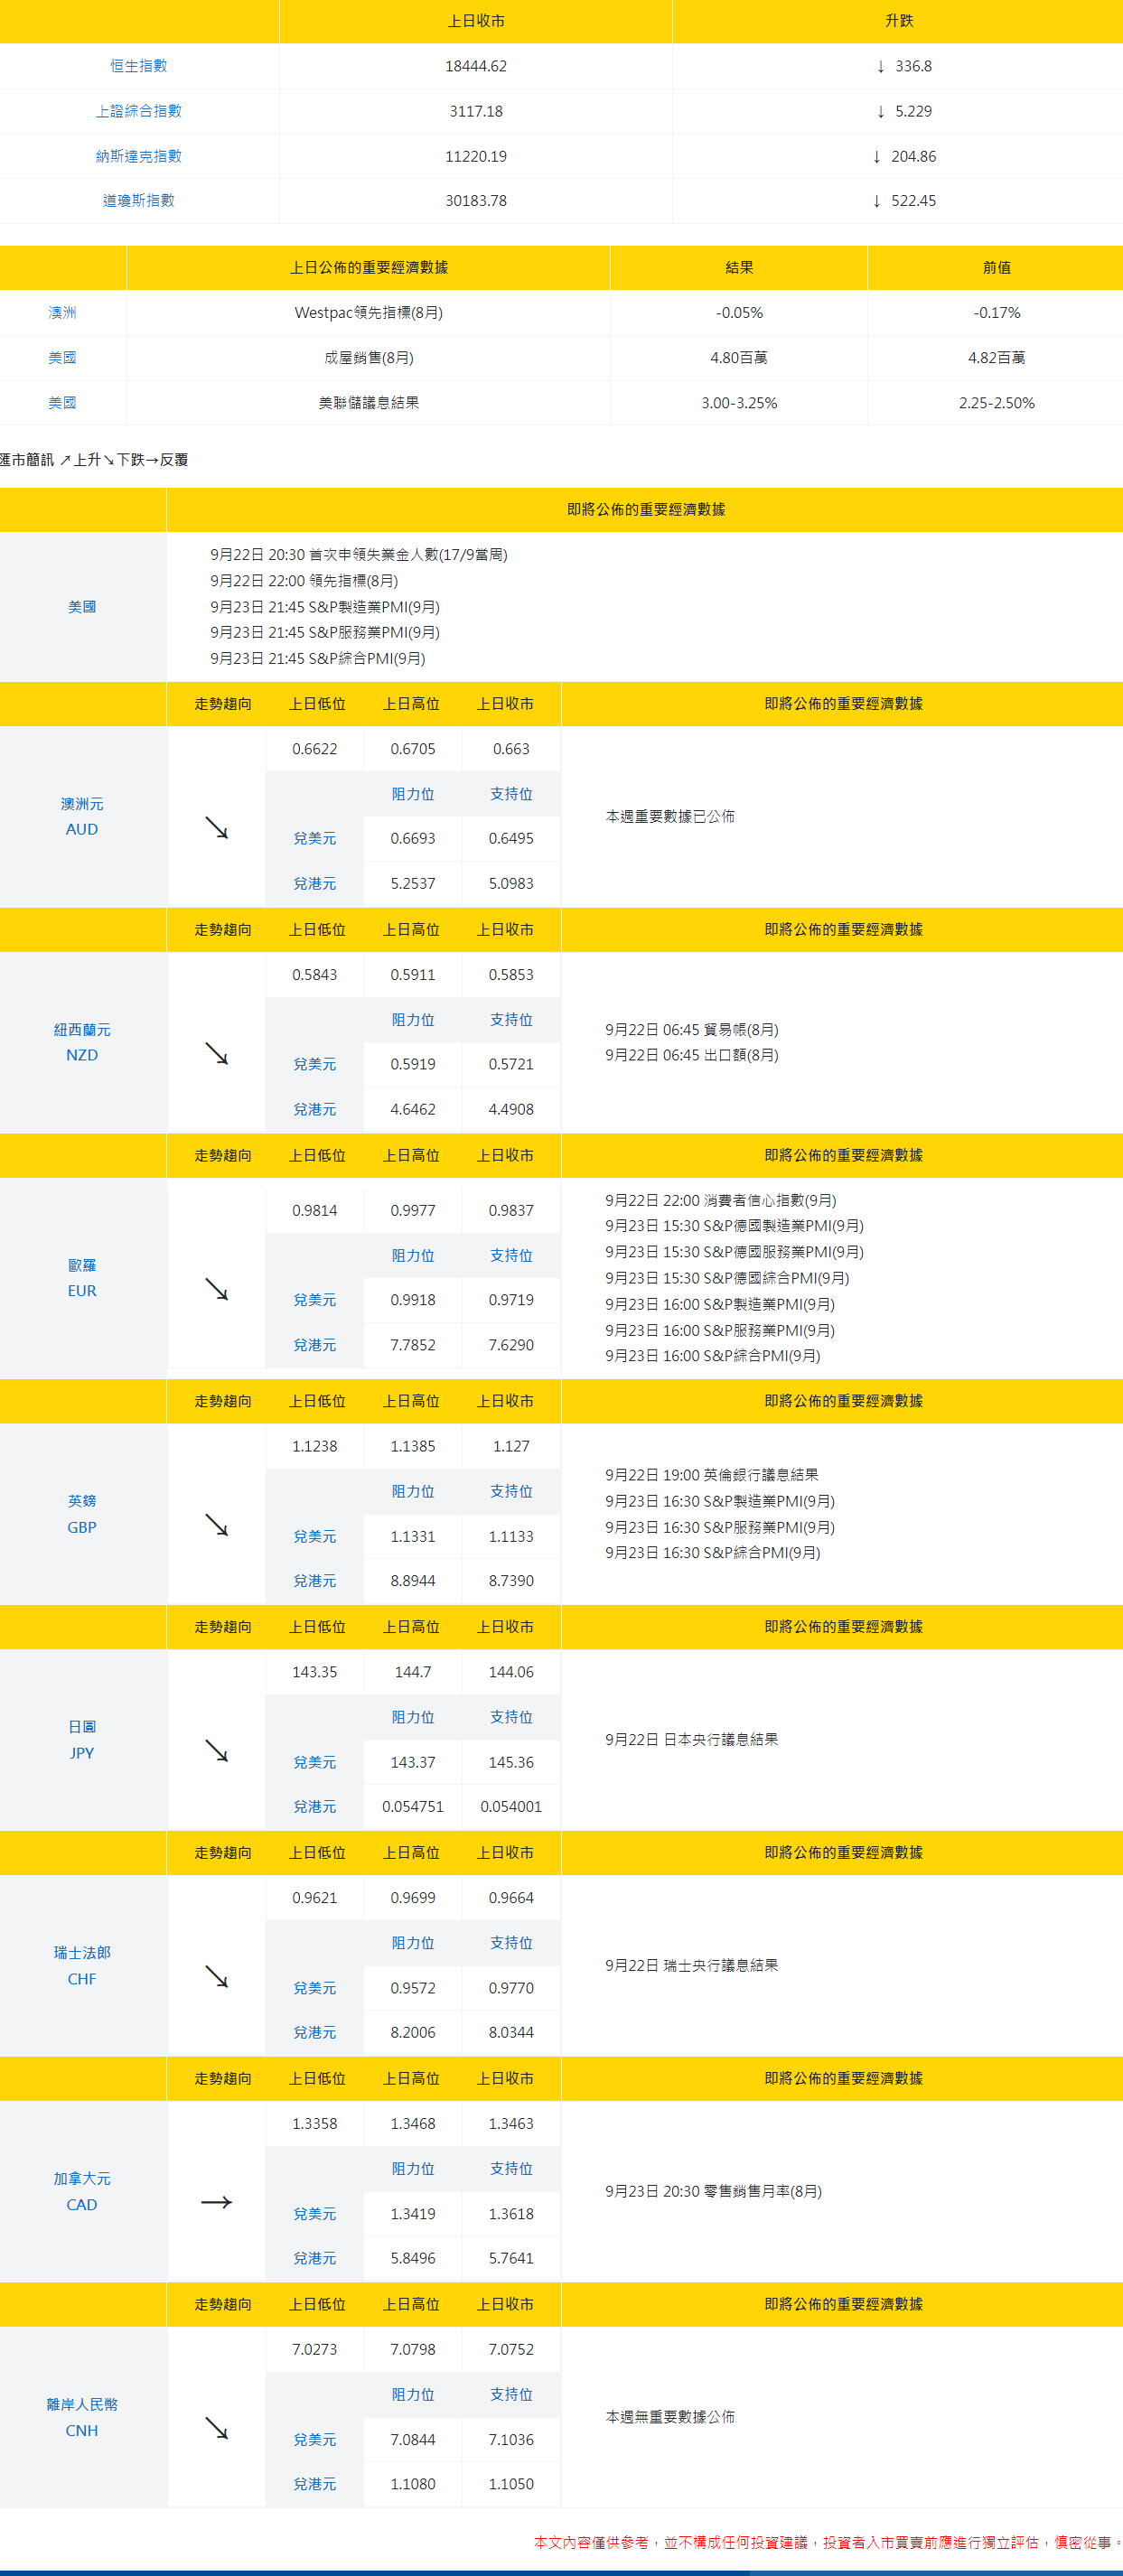Image resolution: width=1123 pixels, height=2576 pixels.
Task: Click Westpac領先指標(8月) cell
Action: [x=369, y=313]
